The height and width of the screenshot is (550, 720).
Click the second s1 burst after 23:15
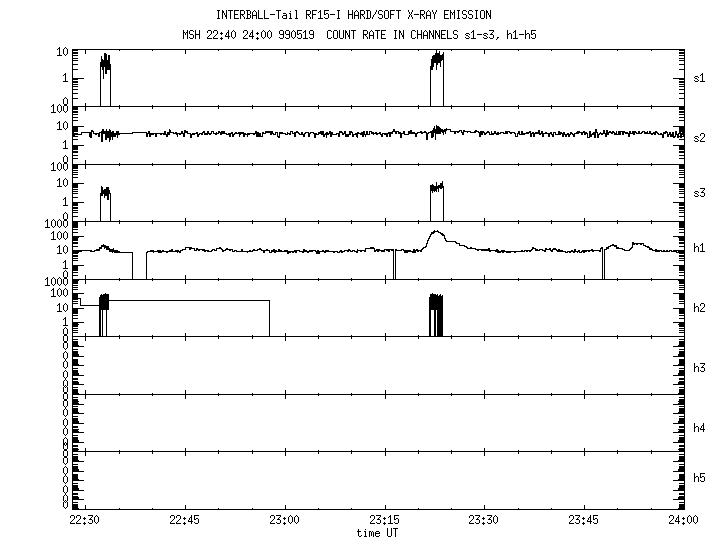[x=437, y=64]
